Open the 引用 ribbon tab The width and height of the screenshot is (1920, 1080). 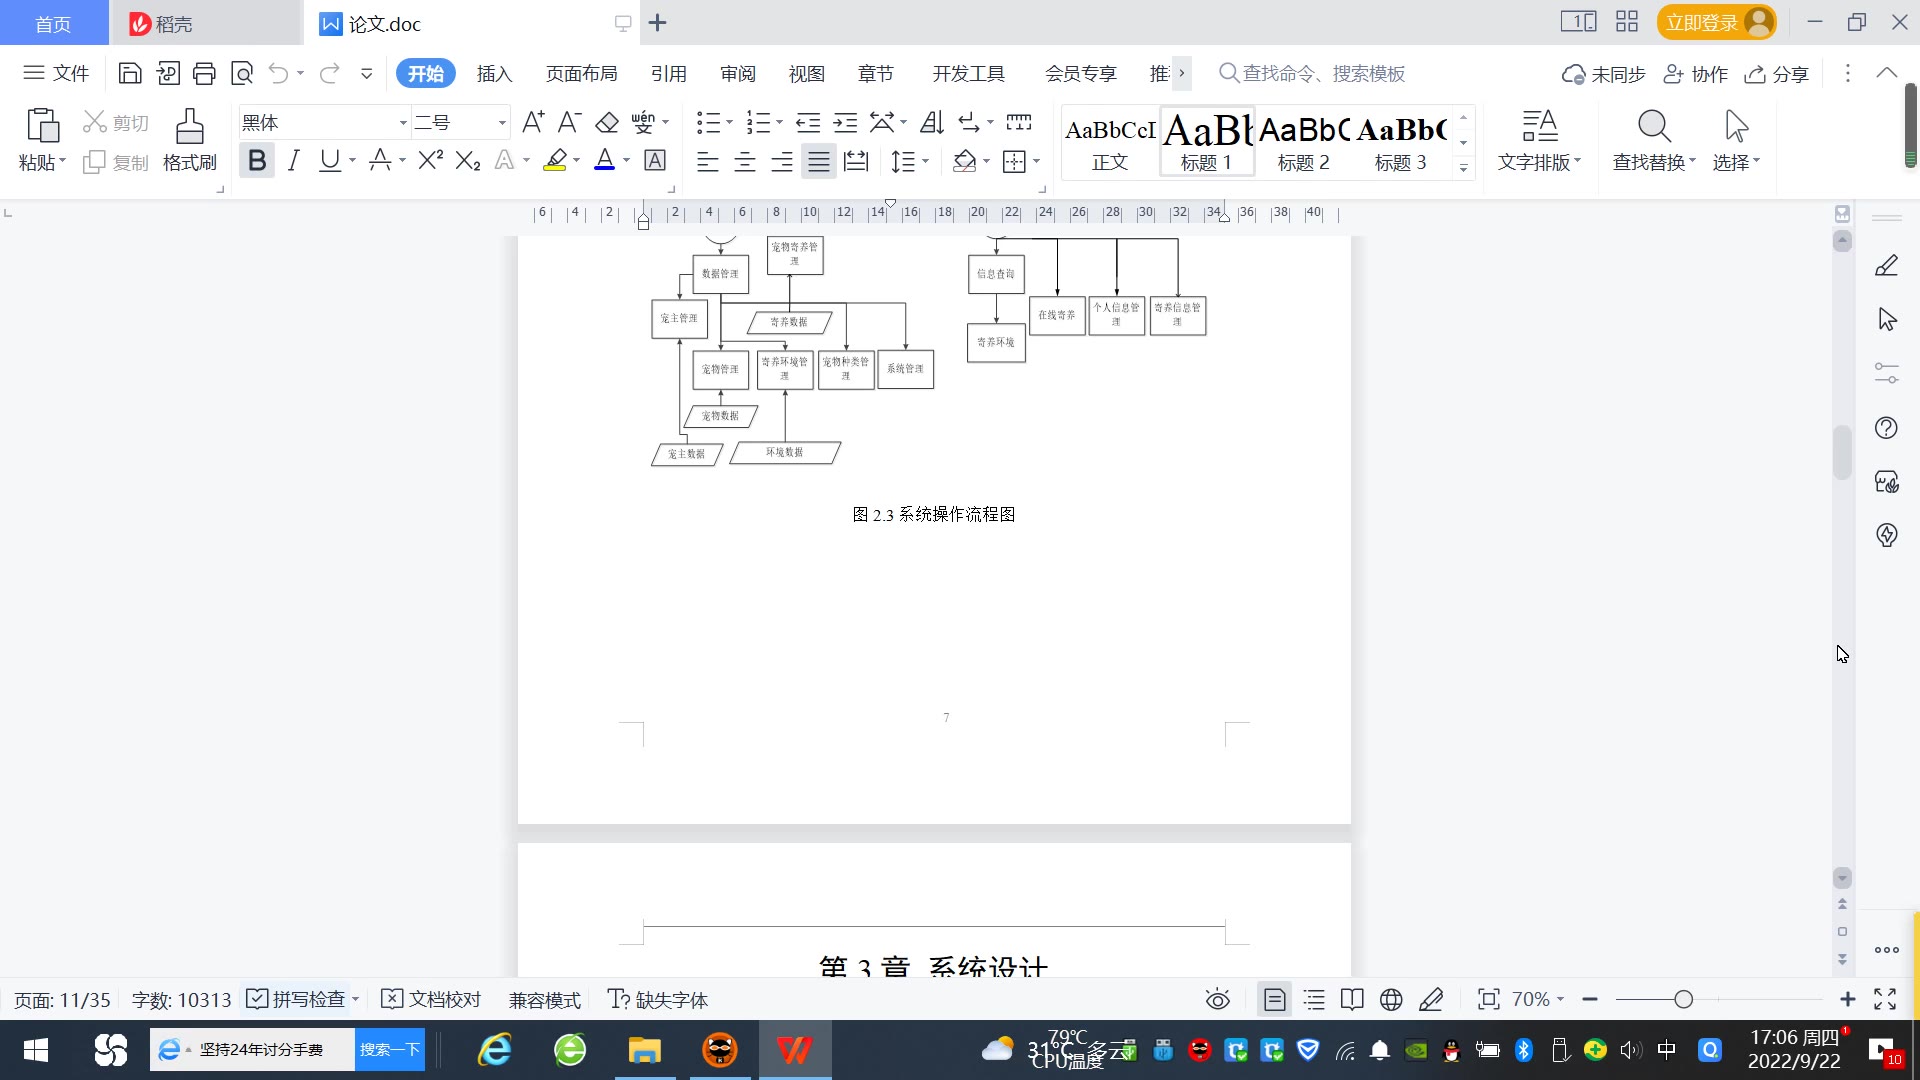coord(668,73)
